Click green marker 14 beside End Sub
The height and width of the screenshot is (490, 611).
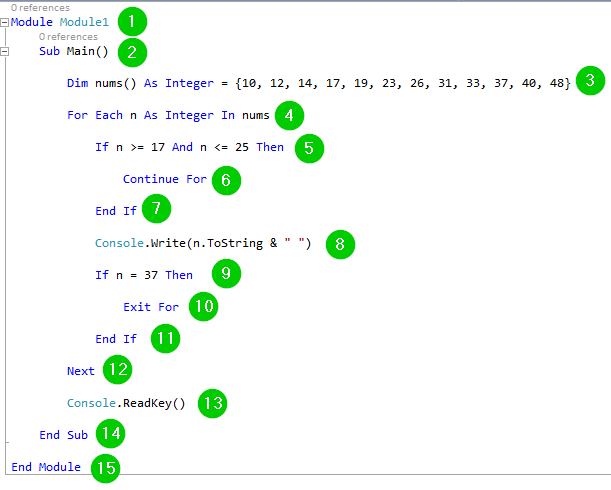(110, 435)
